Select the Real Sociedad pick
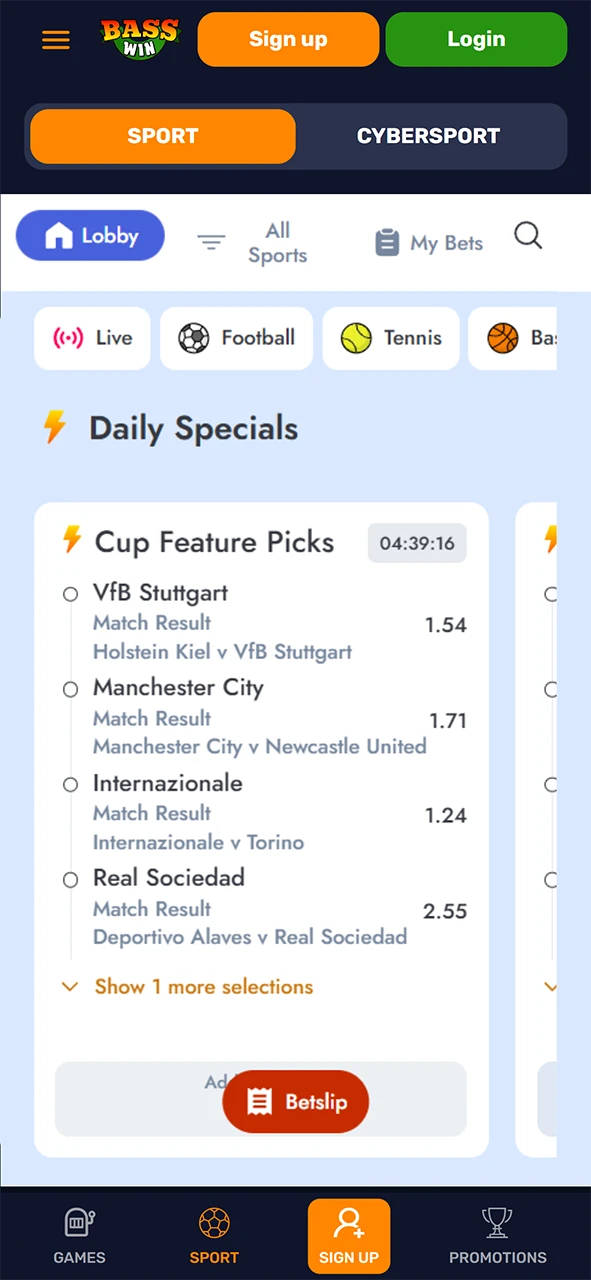Viewport: 591px width, 1280px height. [x=70, y=879]
